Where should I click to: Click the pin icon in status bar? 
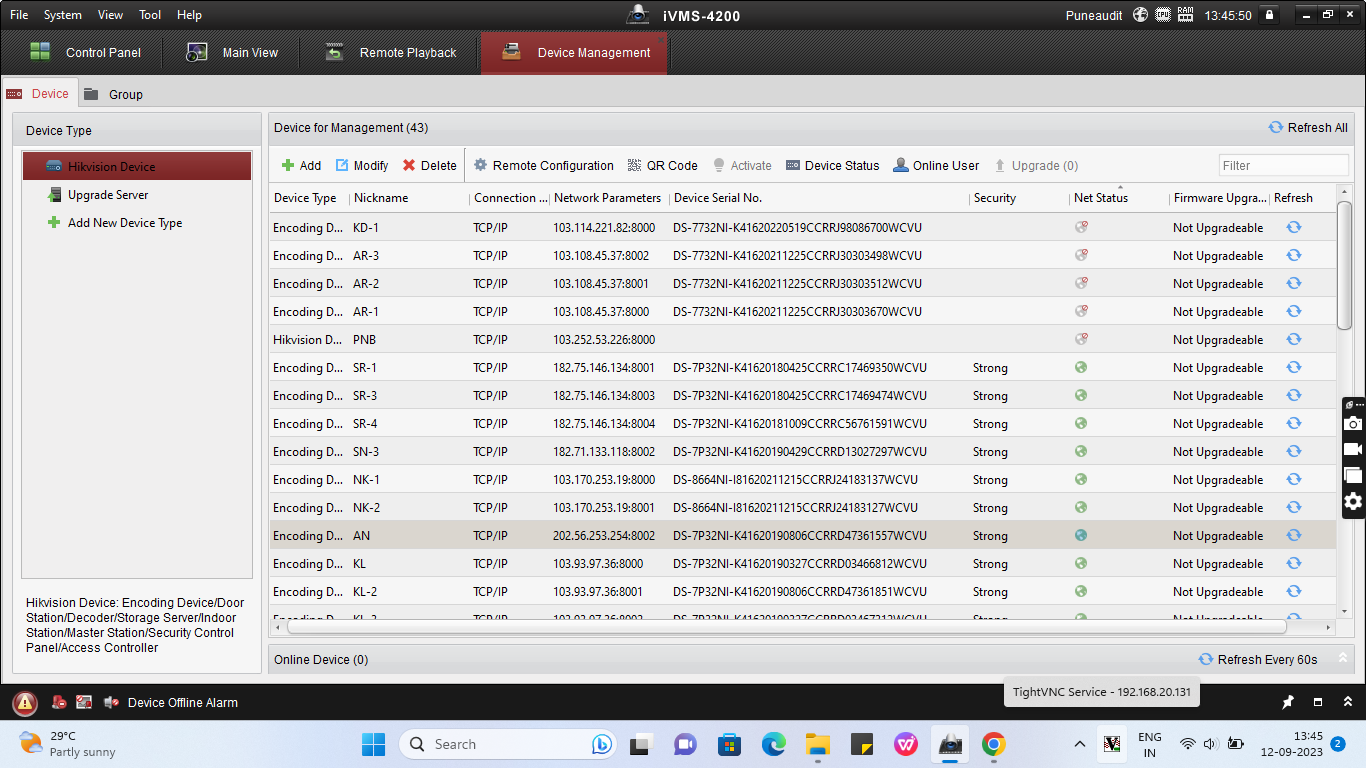tap(1288, 702)
